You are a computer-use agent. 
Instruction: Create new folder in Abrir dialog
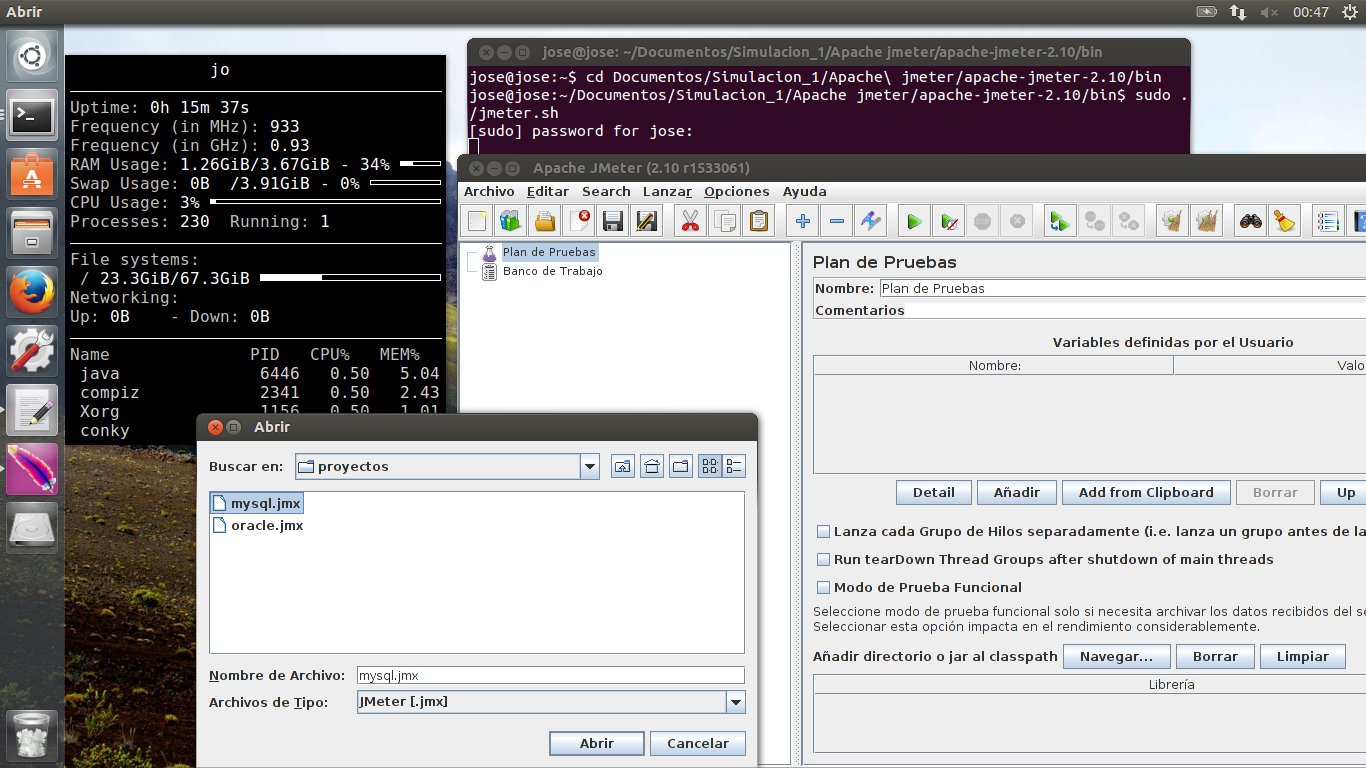click(x=681, y=466)
